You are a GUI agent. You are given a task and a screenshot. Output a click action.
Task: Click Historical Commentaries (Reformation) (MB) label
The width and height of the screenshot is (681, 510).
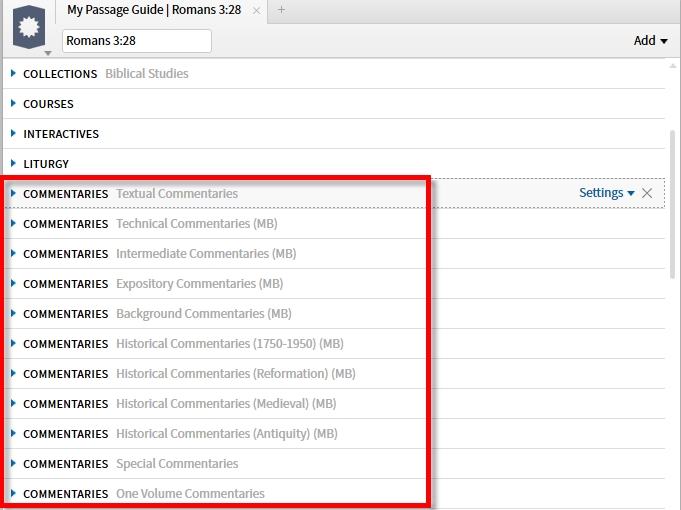pyautogui.click(x=236, y=373)
